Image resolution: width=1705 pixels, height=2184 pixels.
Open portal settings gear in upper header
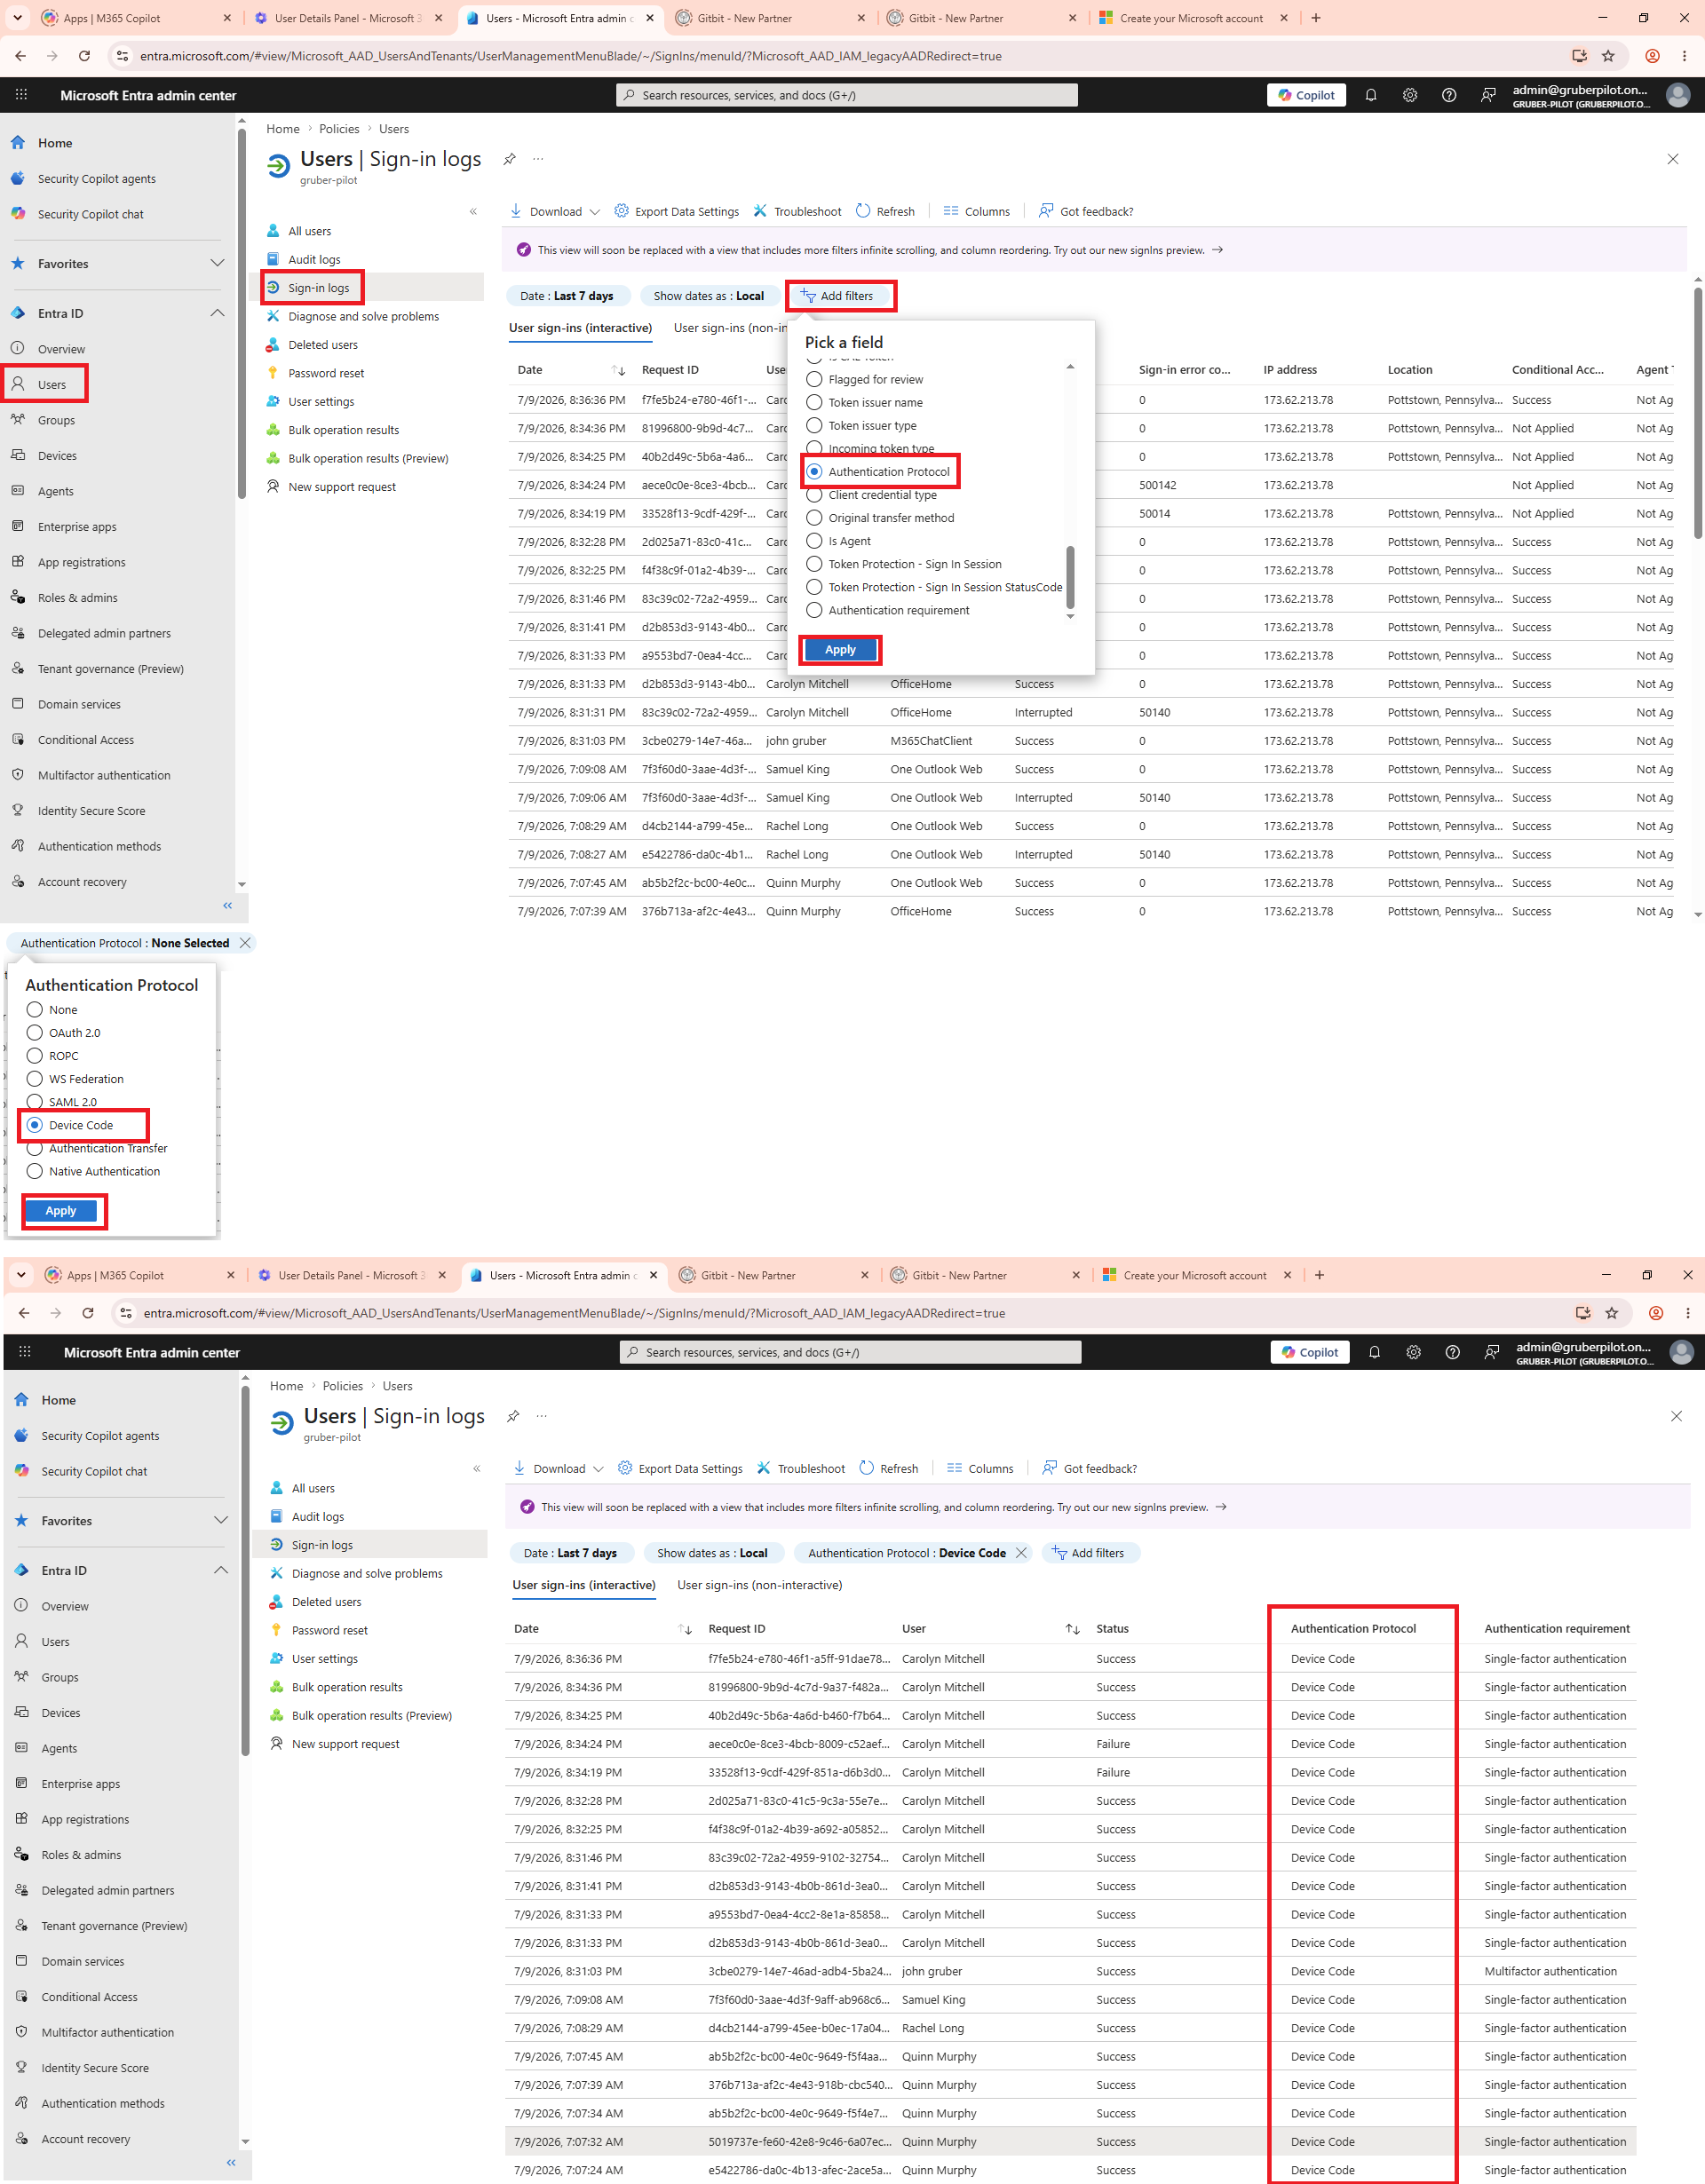tap(1410, 95)
